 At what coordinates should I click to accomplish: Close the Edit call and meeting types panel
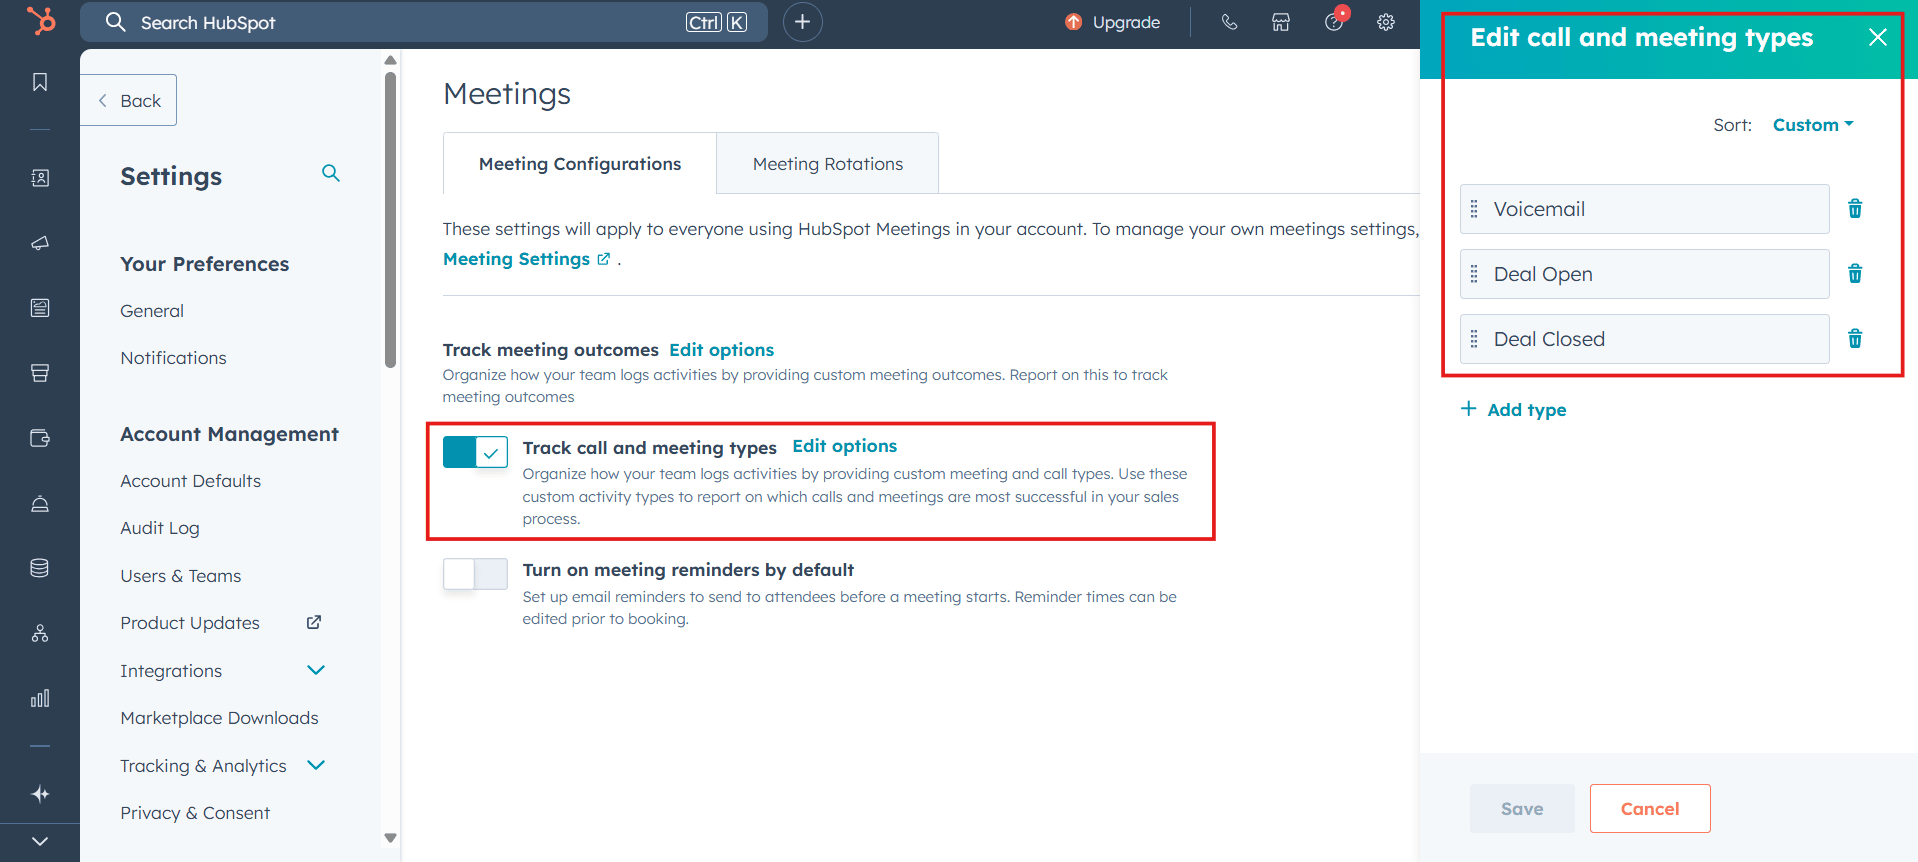click(x=1878, y=37)
